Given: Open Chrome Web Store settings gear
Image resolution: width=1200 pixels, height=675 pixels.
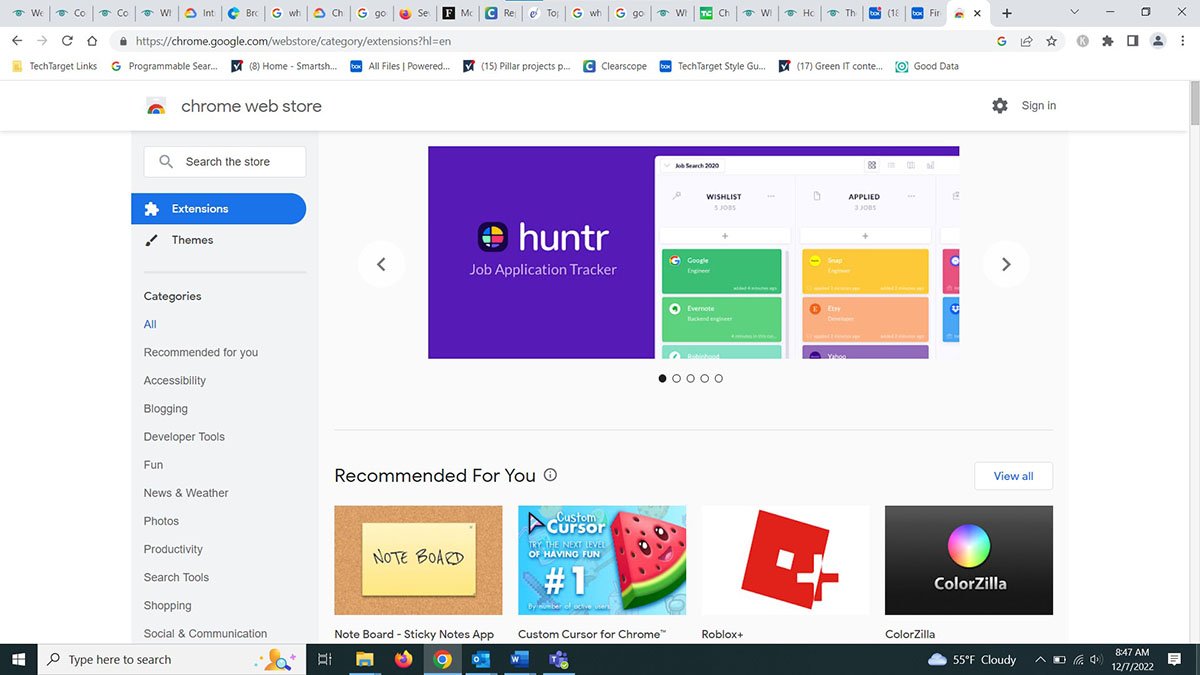Looking at the screenshot, I should [999, 106].
